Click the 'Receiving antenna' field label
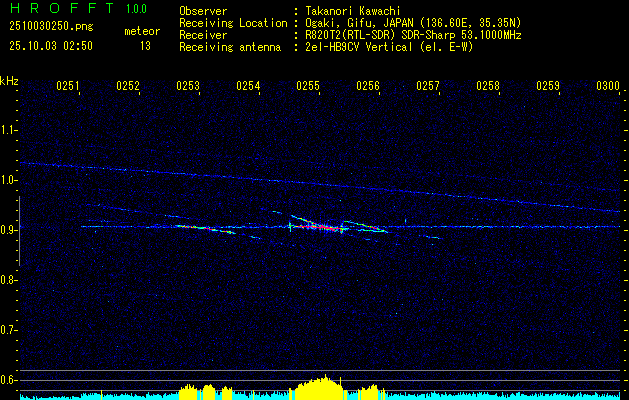The height and width of the screenshot is (400, 629). (230, 47)
